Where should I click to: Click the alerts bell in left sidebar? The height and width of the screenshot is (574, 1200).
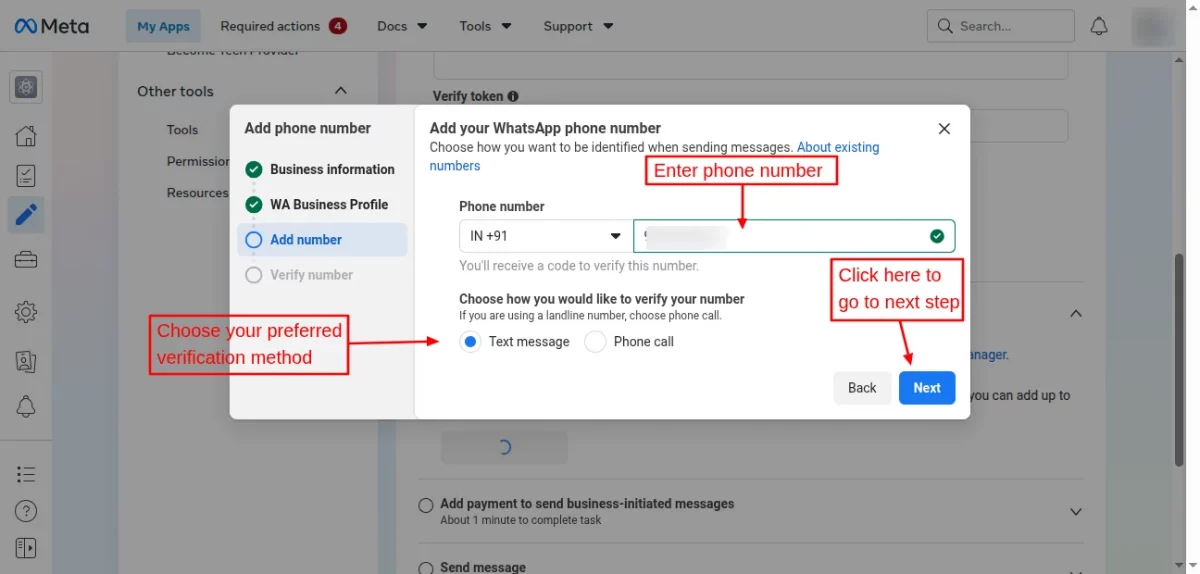point(26,406)
